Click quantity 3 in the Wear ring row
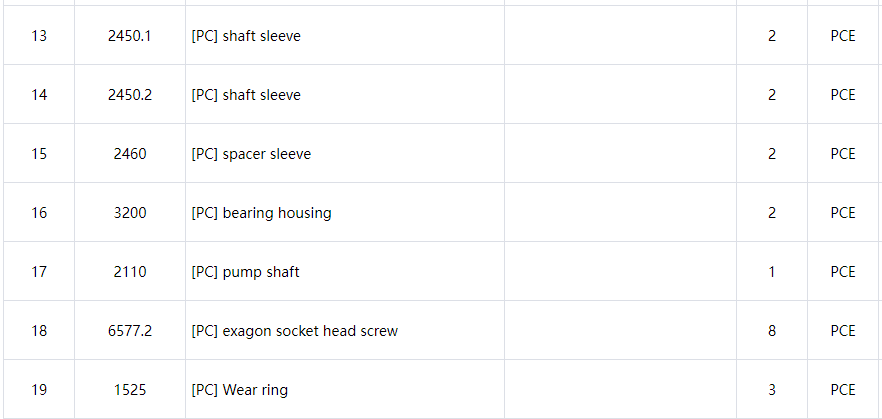Viewport: 882px width, 419px height. click(x=772, y=390)
